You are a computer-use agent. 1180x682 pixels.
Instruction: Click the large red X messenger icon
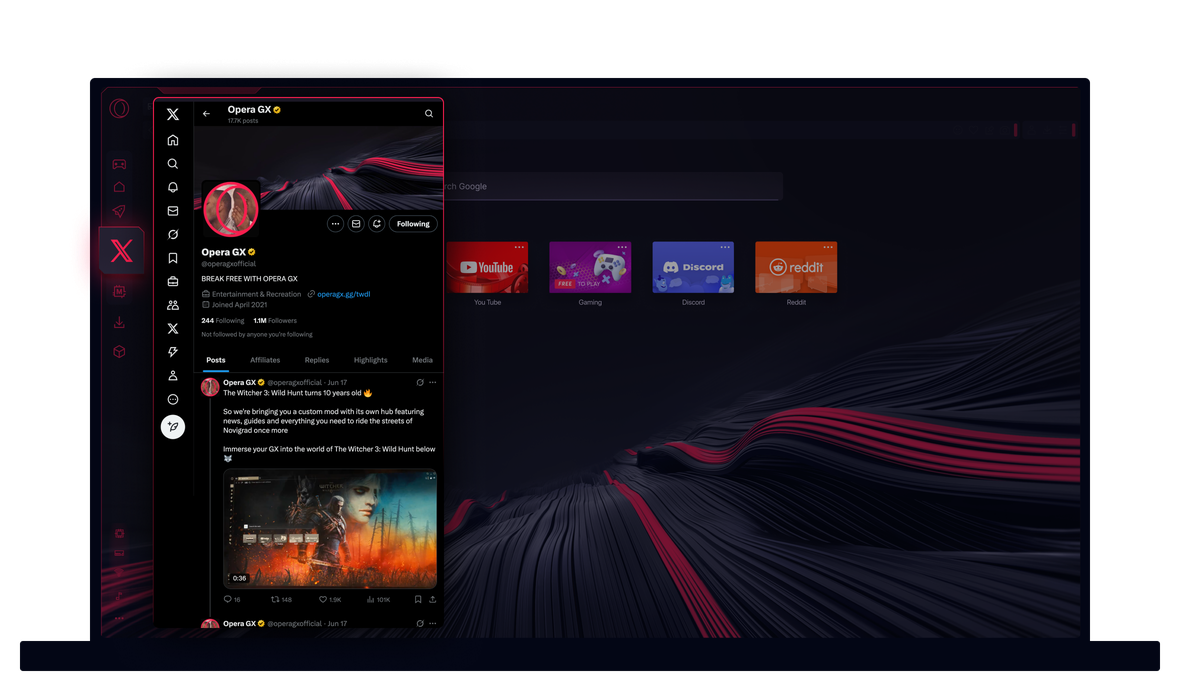click(121, 251)
